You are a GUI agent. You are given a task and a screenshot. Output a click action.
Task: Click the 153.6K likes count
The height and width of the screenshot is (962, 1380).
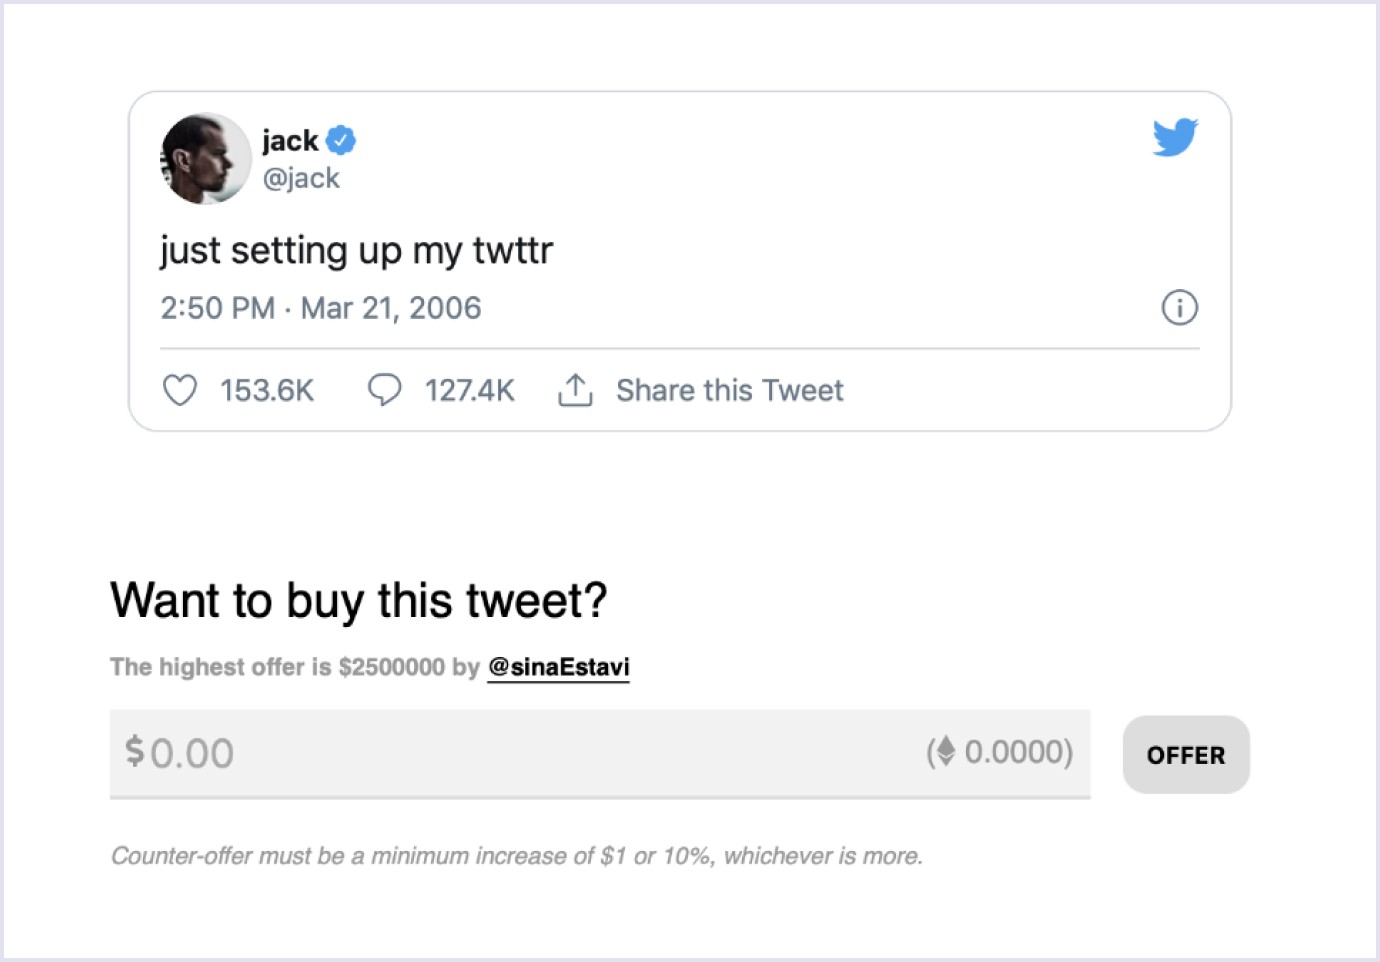click(x=267, y=390)
